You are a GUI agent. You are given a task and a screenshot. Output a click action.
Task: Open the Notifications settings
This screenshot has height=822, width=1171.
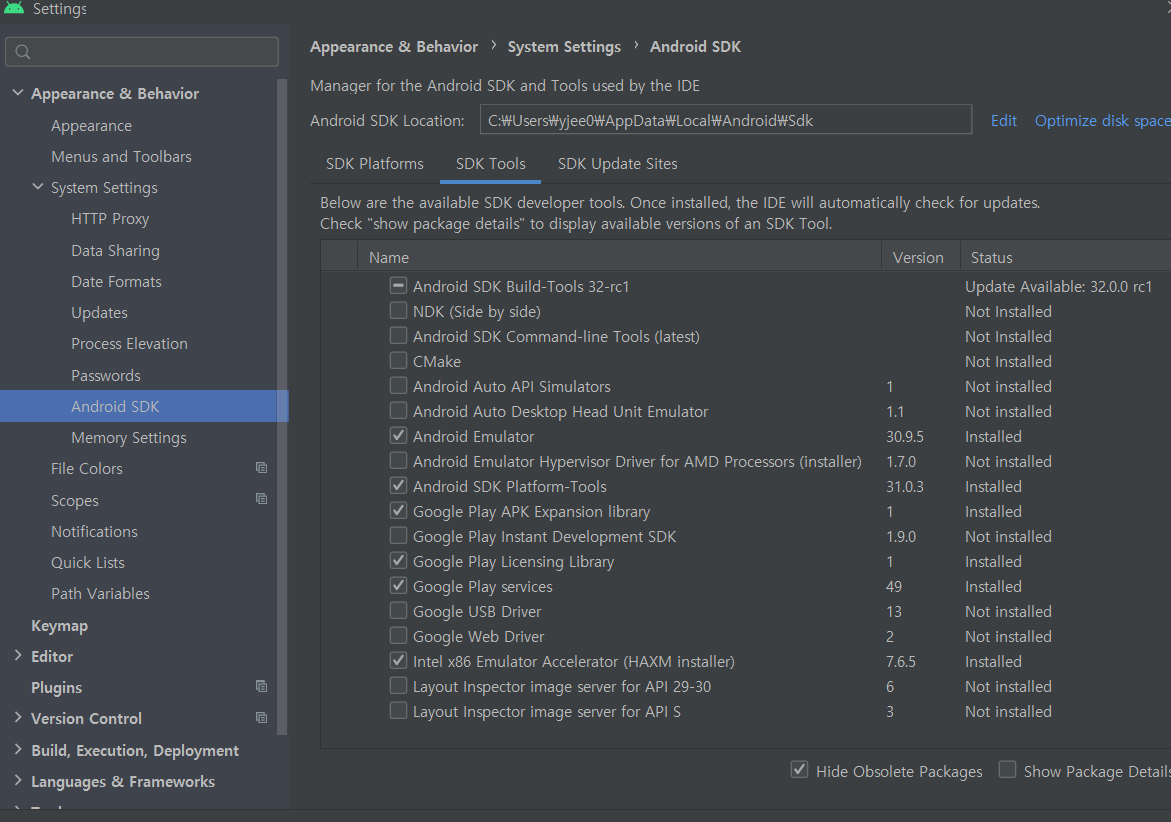(94, 532)
